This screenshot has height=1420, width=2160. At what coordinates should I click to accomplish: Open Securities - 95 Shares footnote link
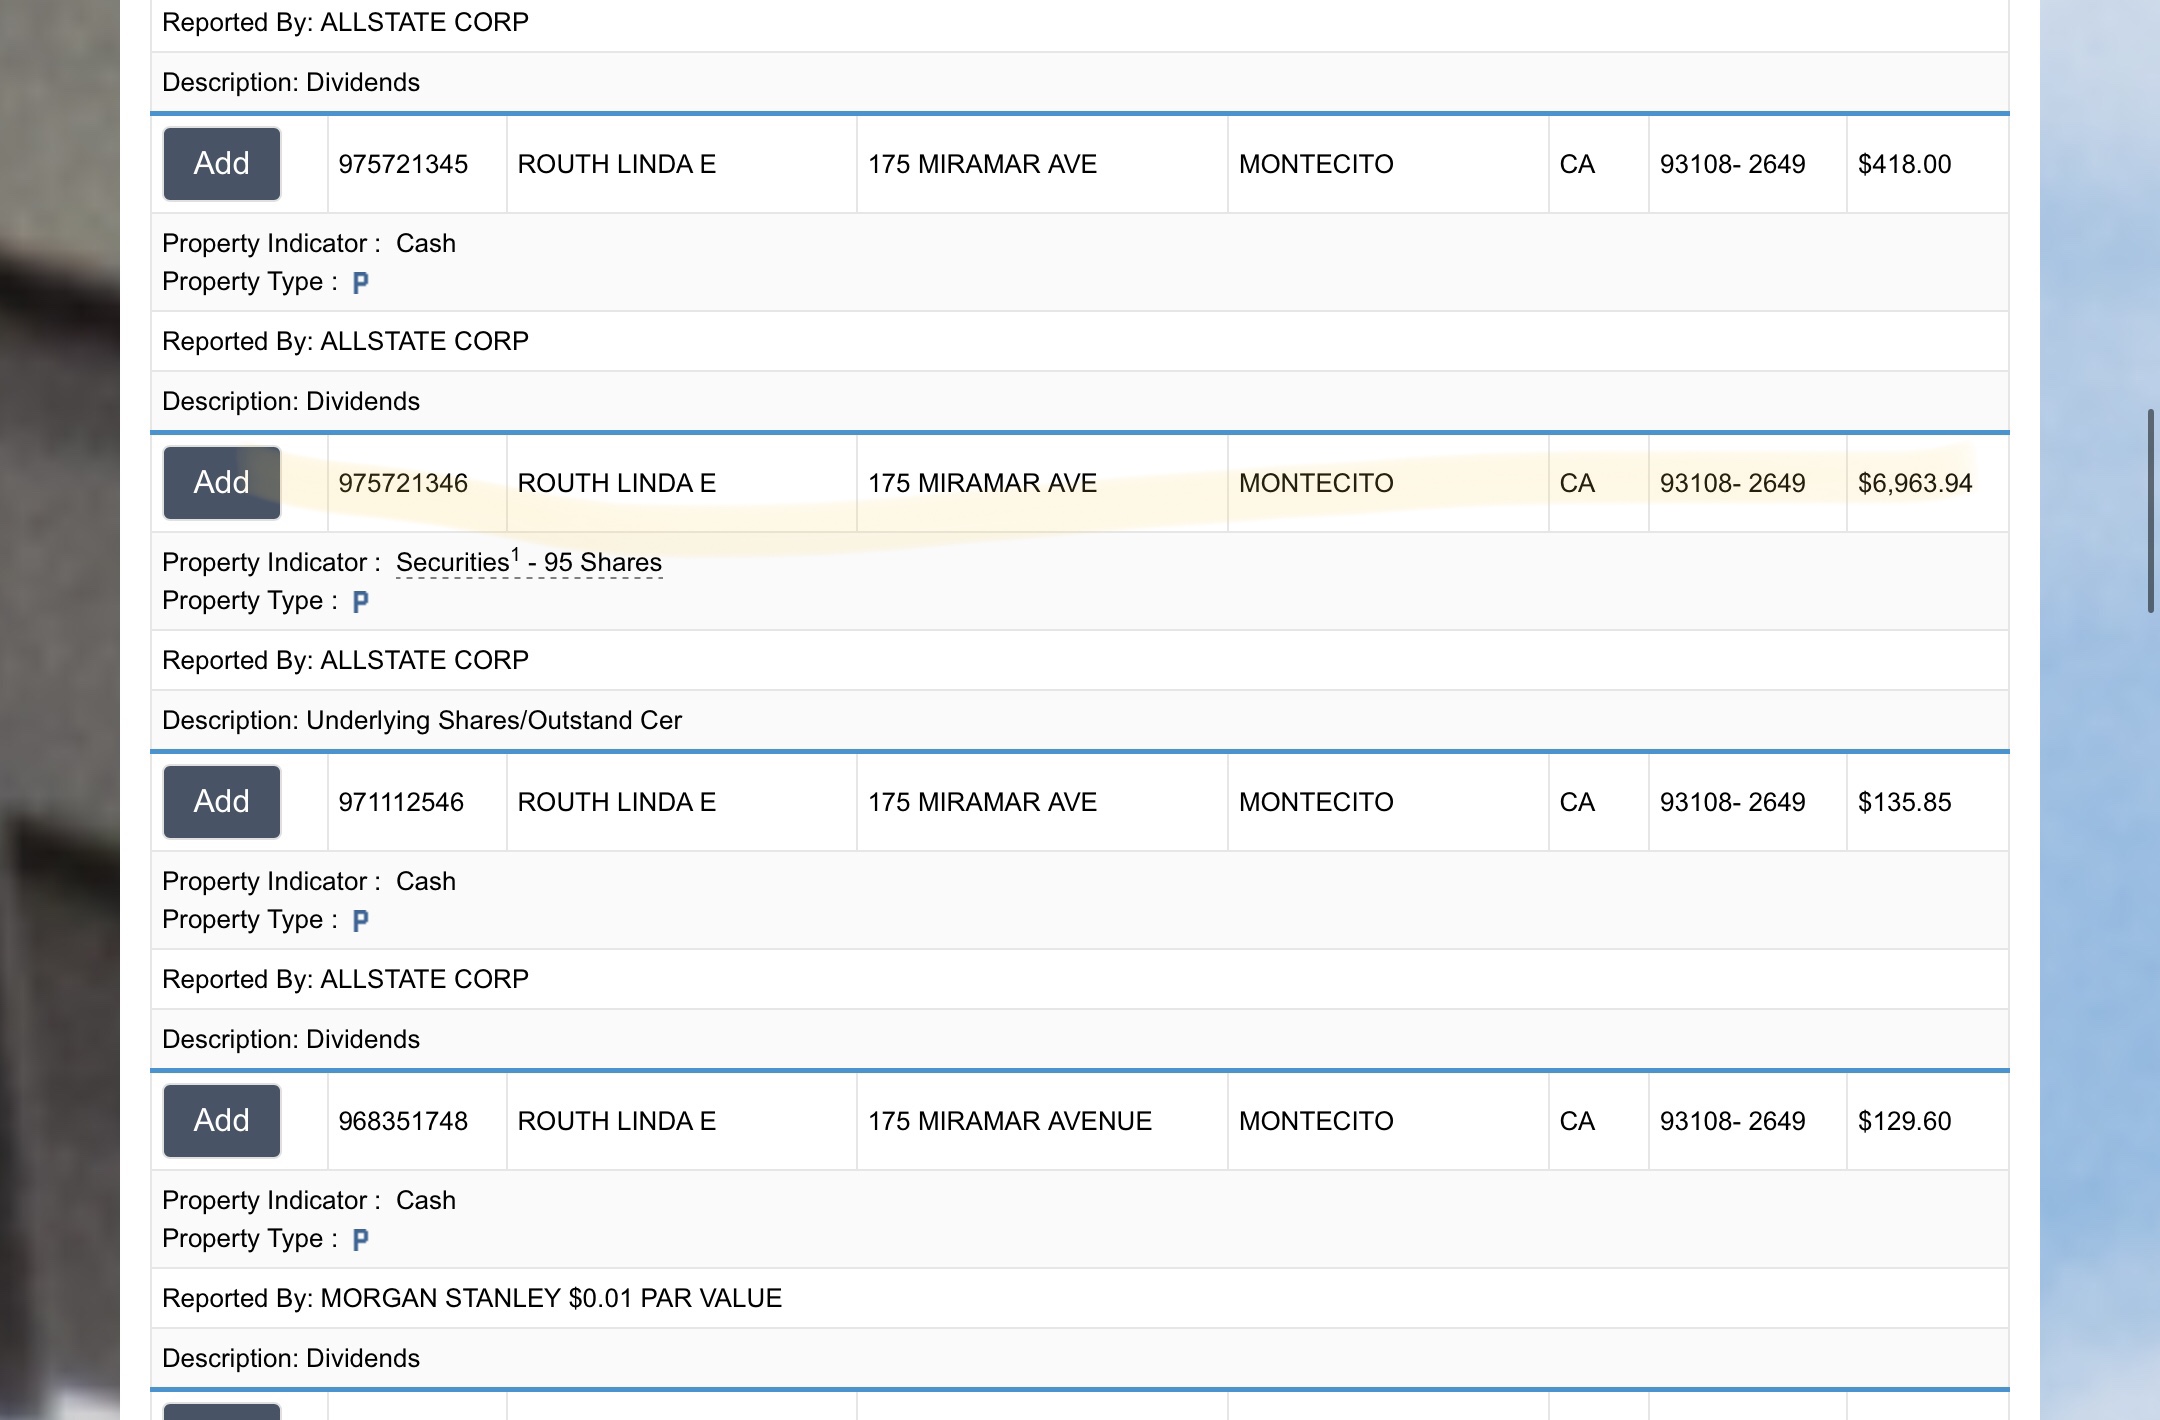529,562
